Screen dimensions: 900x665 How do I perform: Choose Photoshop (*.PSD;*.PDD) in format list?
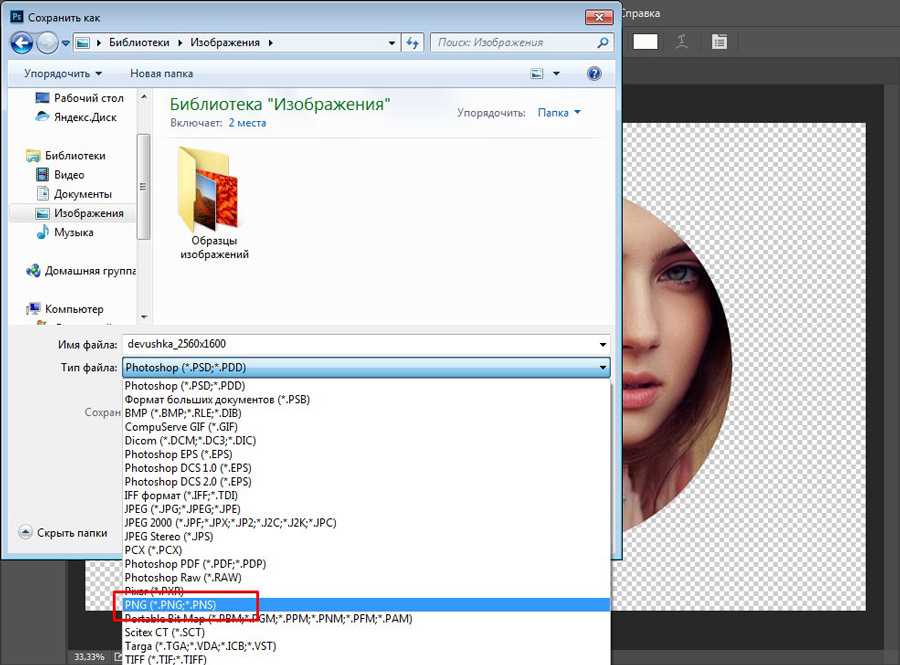(366, 386)
